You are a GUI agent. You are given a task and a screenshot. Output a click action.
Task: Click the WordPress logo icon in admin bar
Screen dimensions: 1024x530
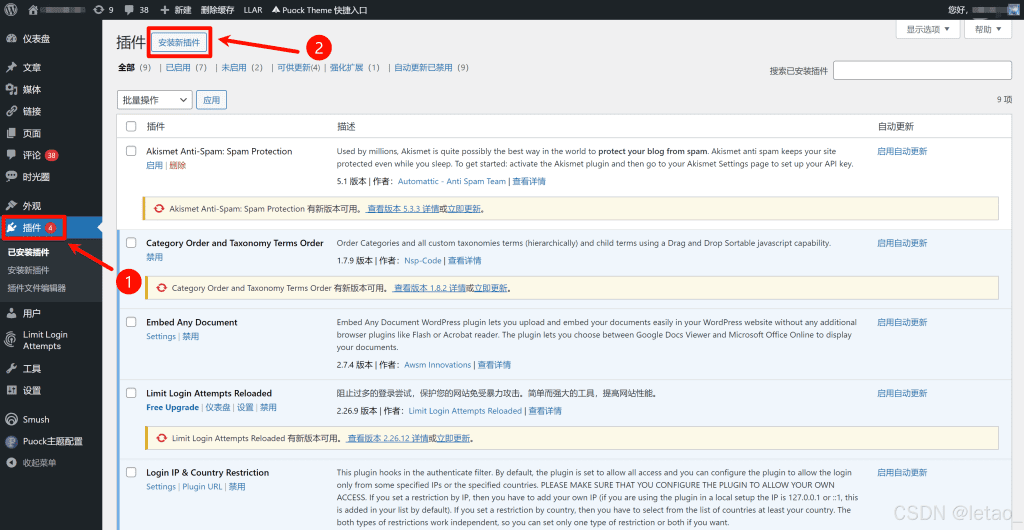11,9
